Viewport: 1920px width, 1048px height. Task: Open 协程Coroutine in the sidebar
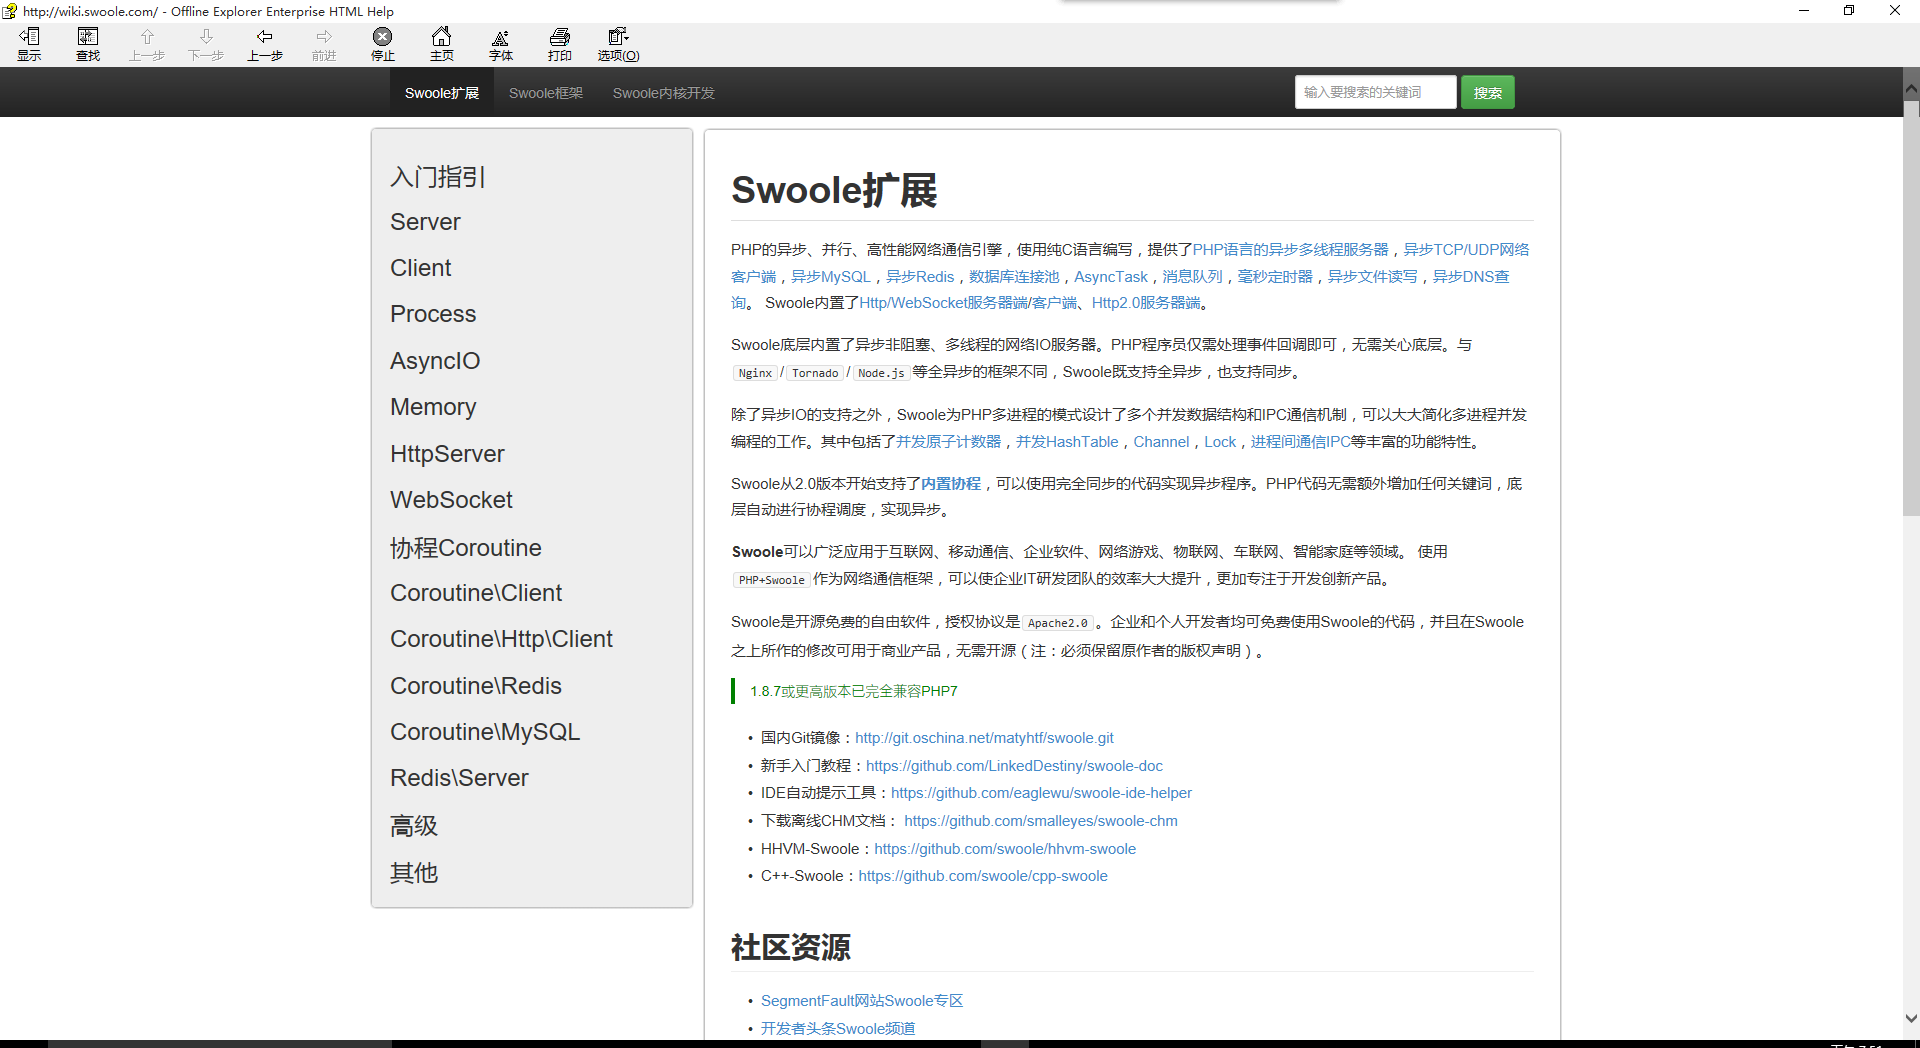tap(466, 548)
